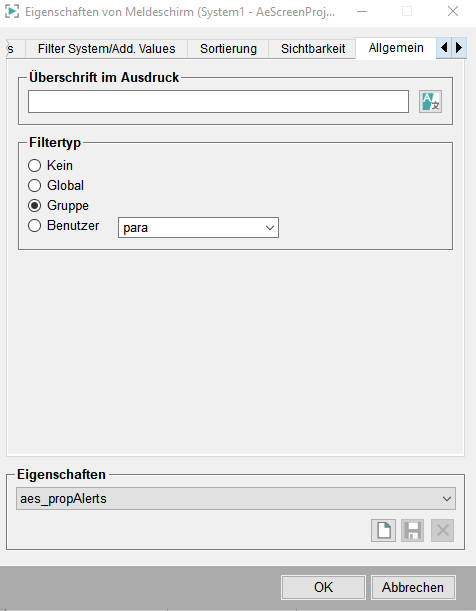Create new properties configuration with blank page icon
Viewport: 476px width, 611px height.
(383, 530)
